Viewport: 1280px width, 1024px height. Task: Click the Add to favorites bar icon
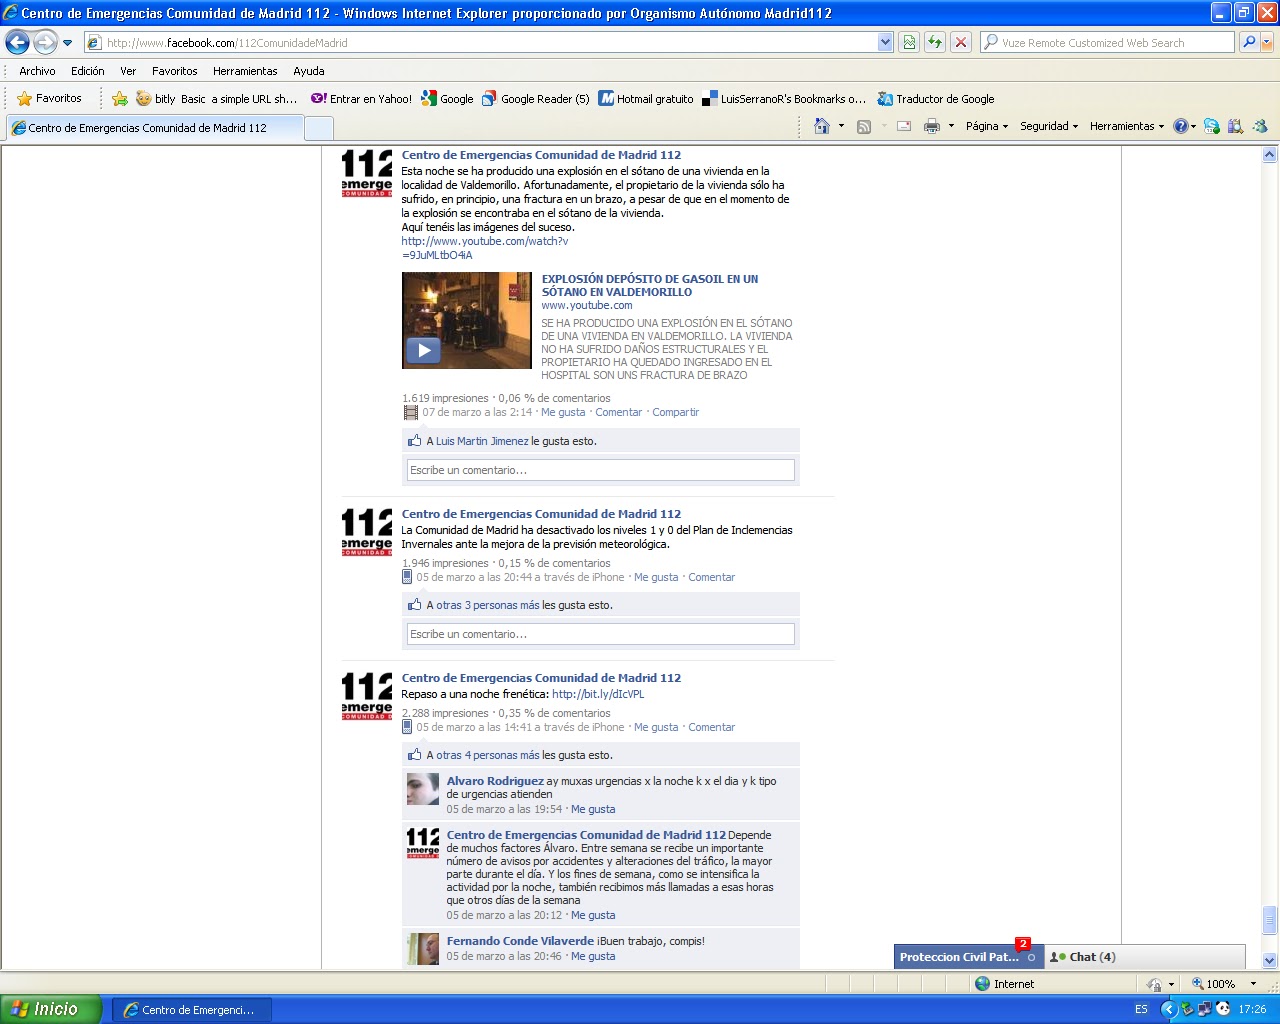point(120,98)
